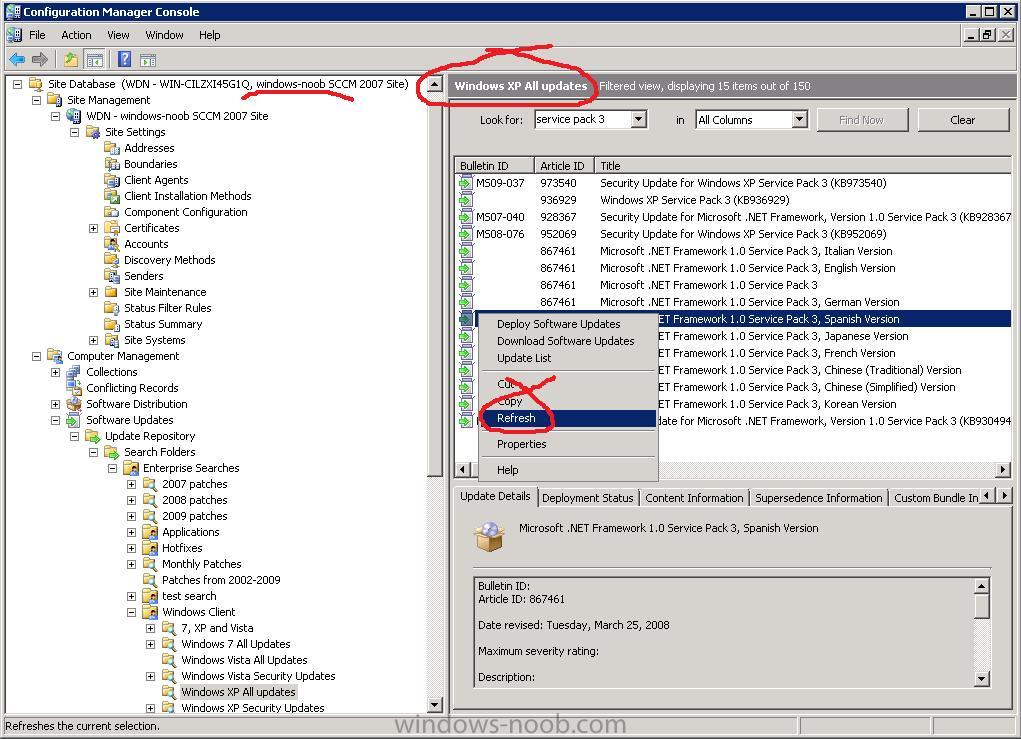Click the Discovery Methods icon
The image size is (1021, 739).
[112, 260]
